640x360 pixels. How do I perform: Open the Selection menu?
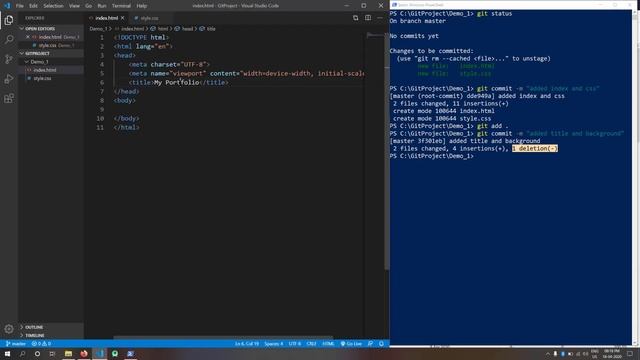click(x=53, y=6)
